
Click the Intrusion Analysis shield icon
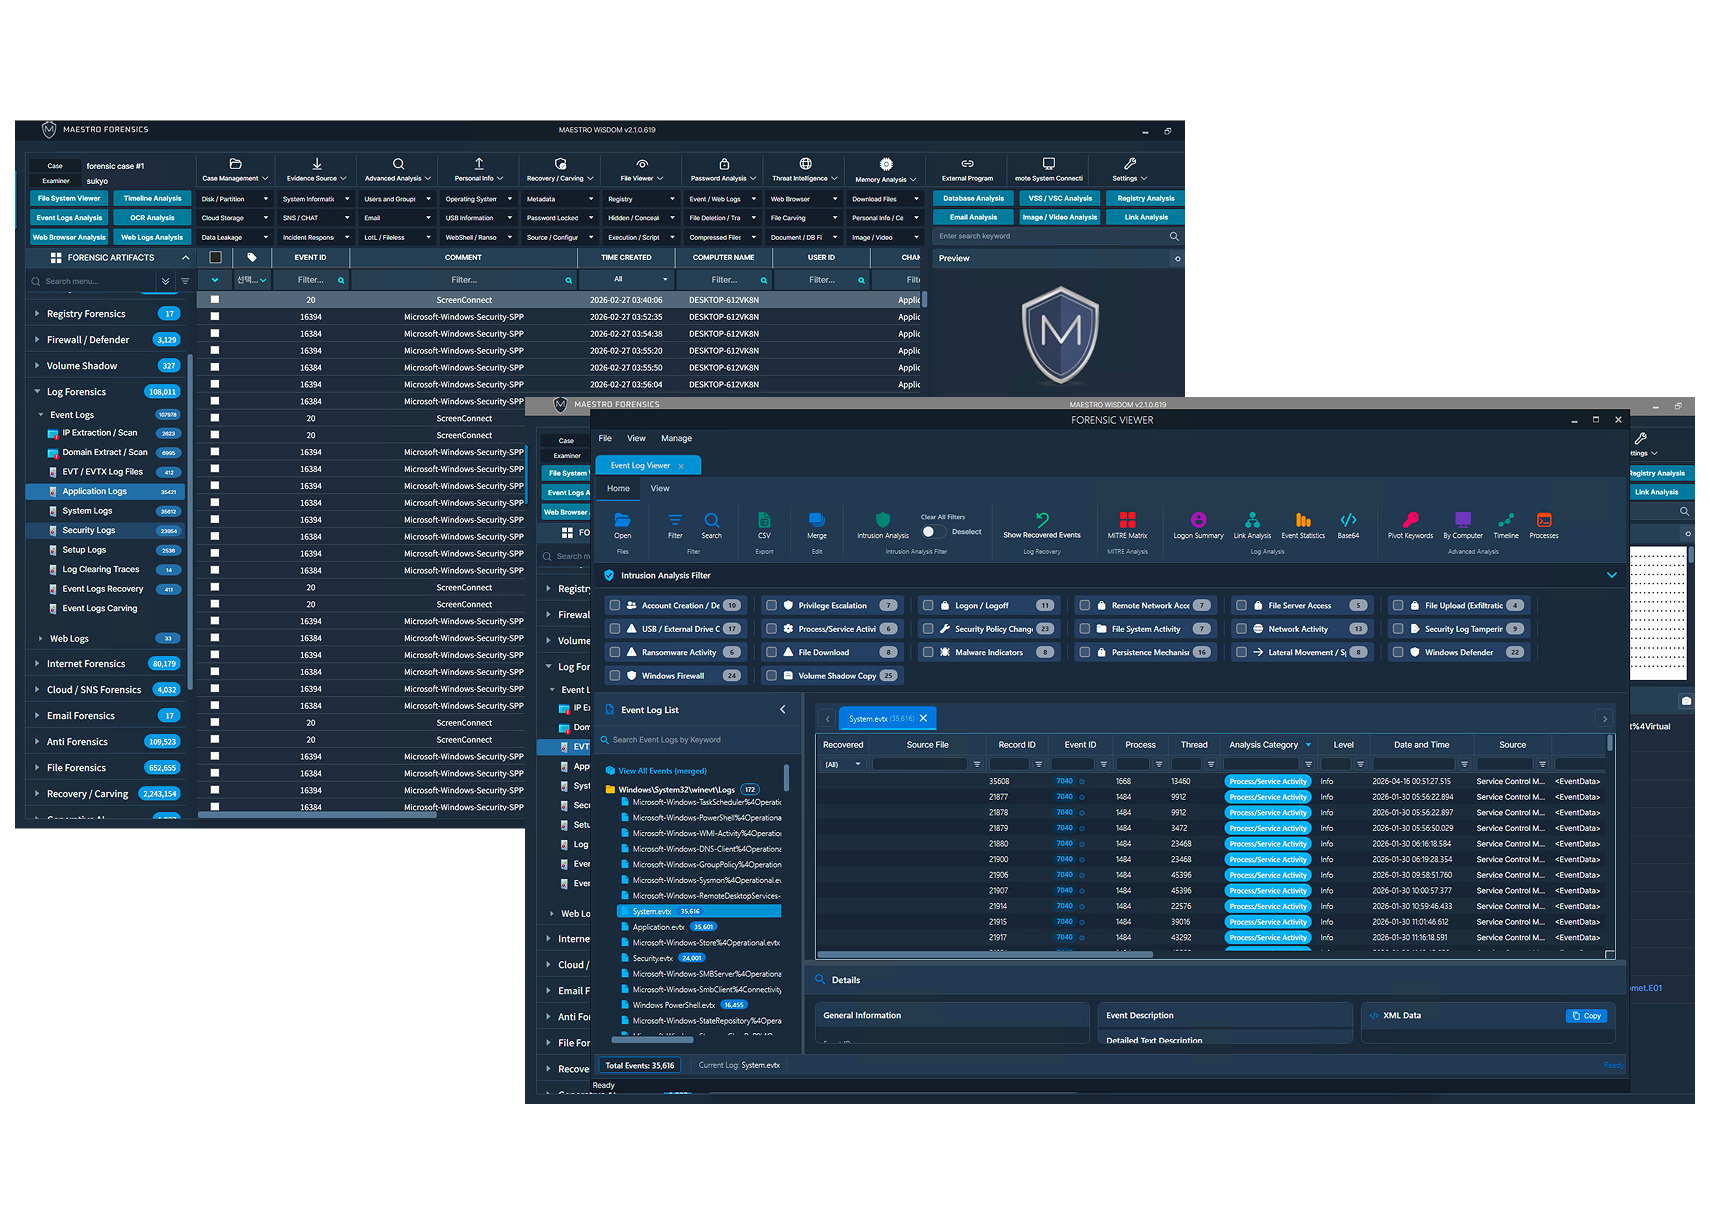tap(883, 520)
